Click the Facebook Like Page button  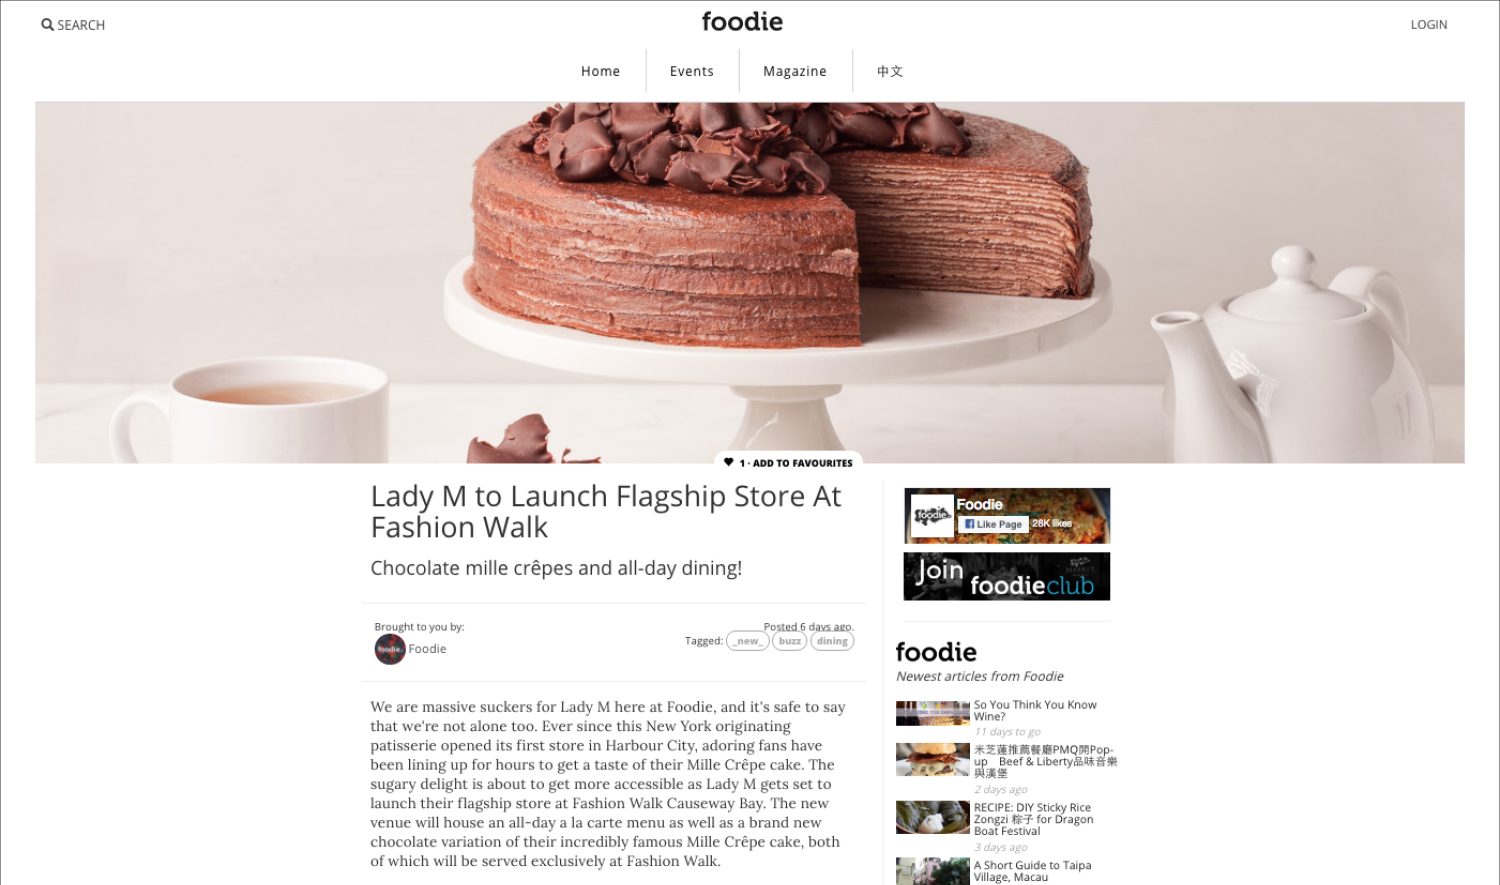pyautogui.click(x=993, y=524)
